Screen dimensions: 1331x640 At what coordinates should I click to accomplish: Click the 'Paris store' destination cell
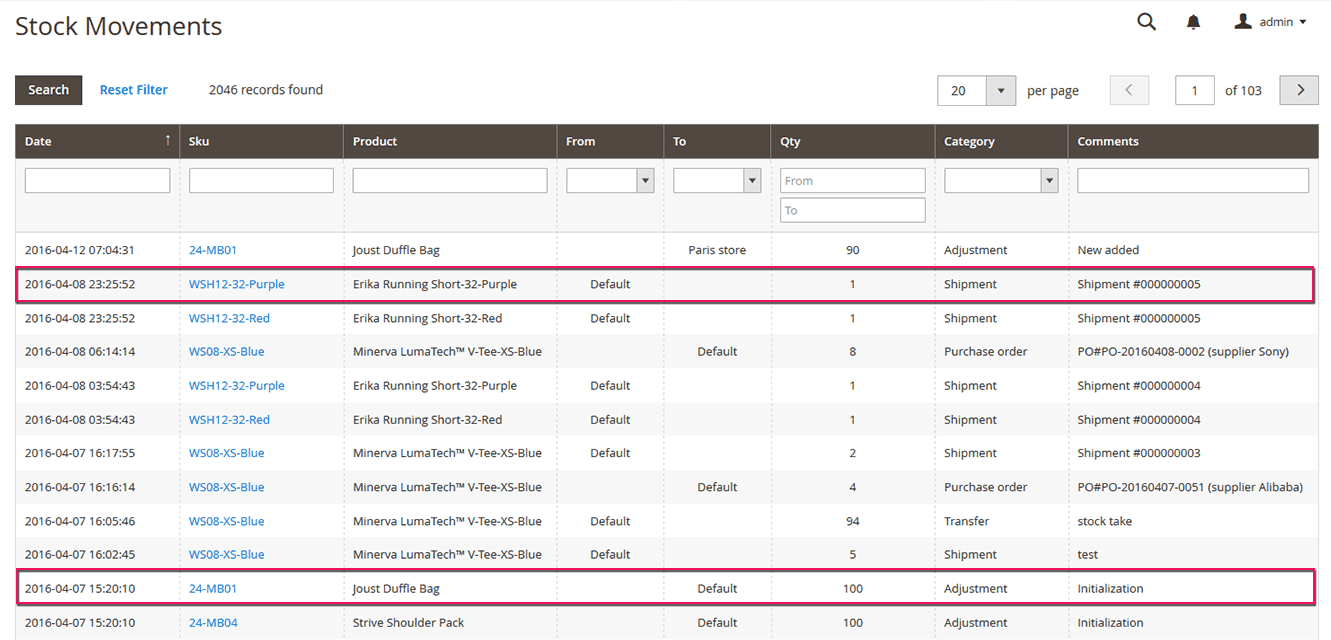tap(717, 250)
